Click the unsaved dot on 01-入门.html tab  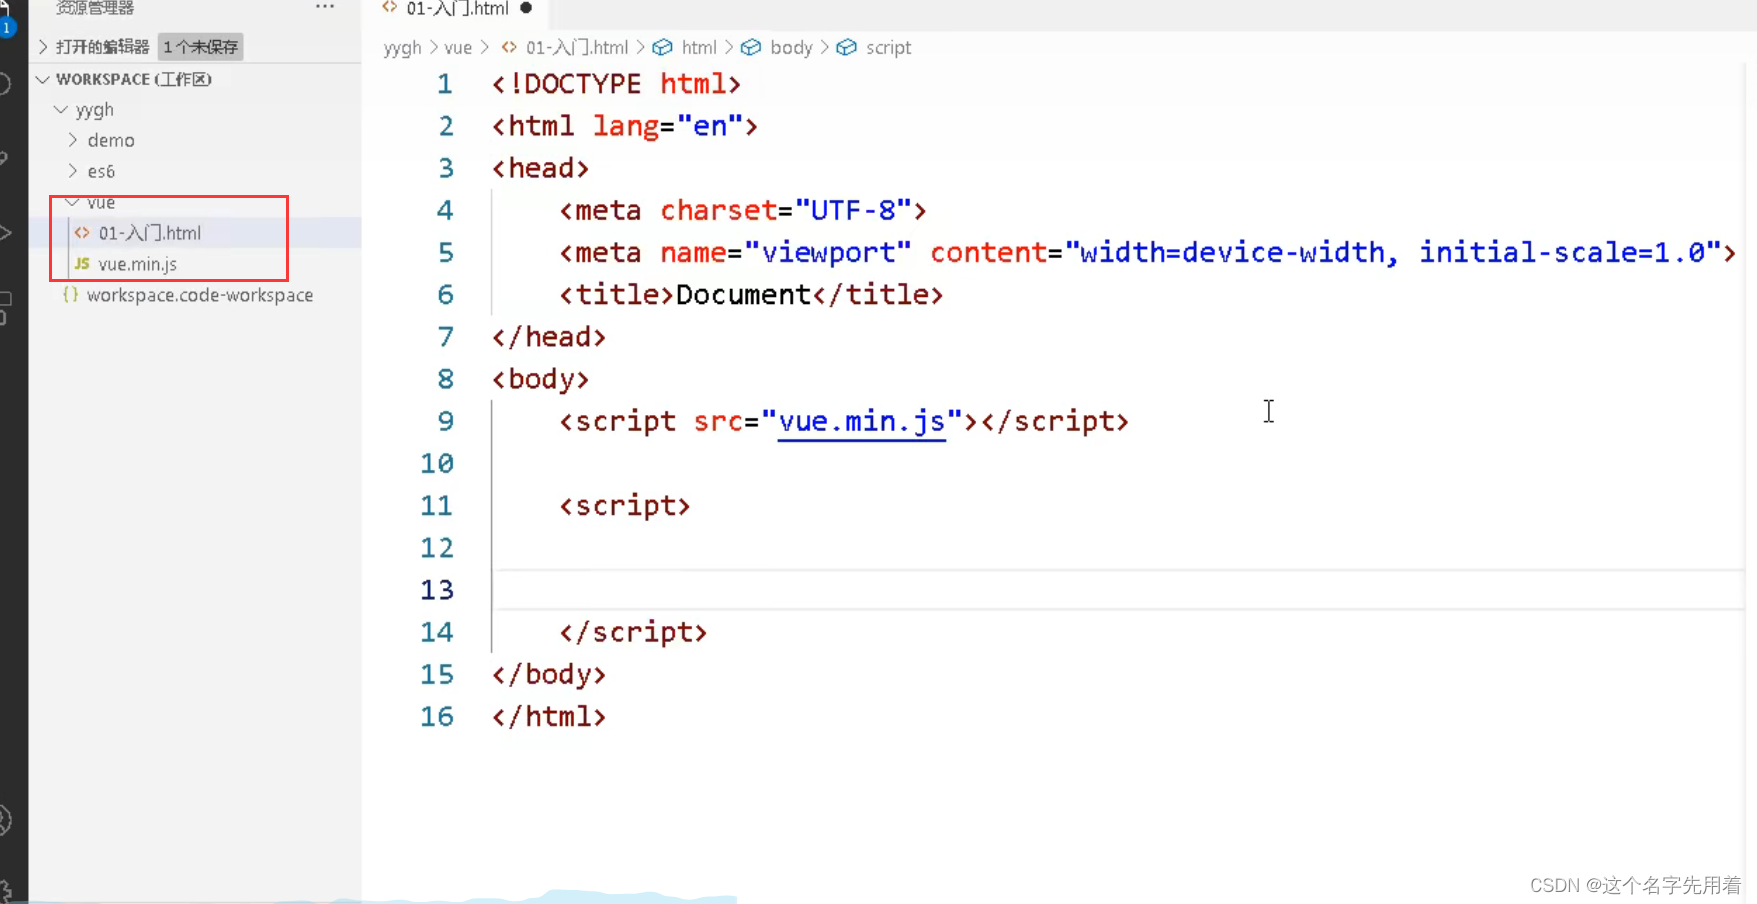pyautogui.click(x=526, y=8)
